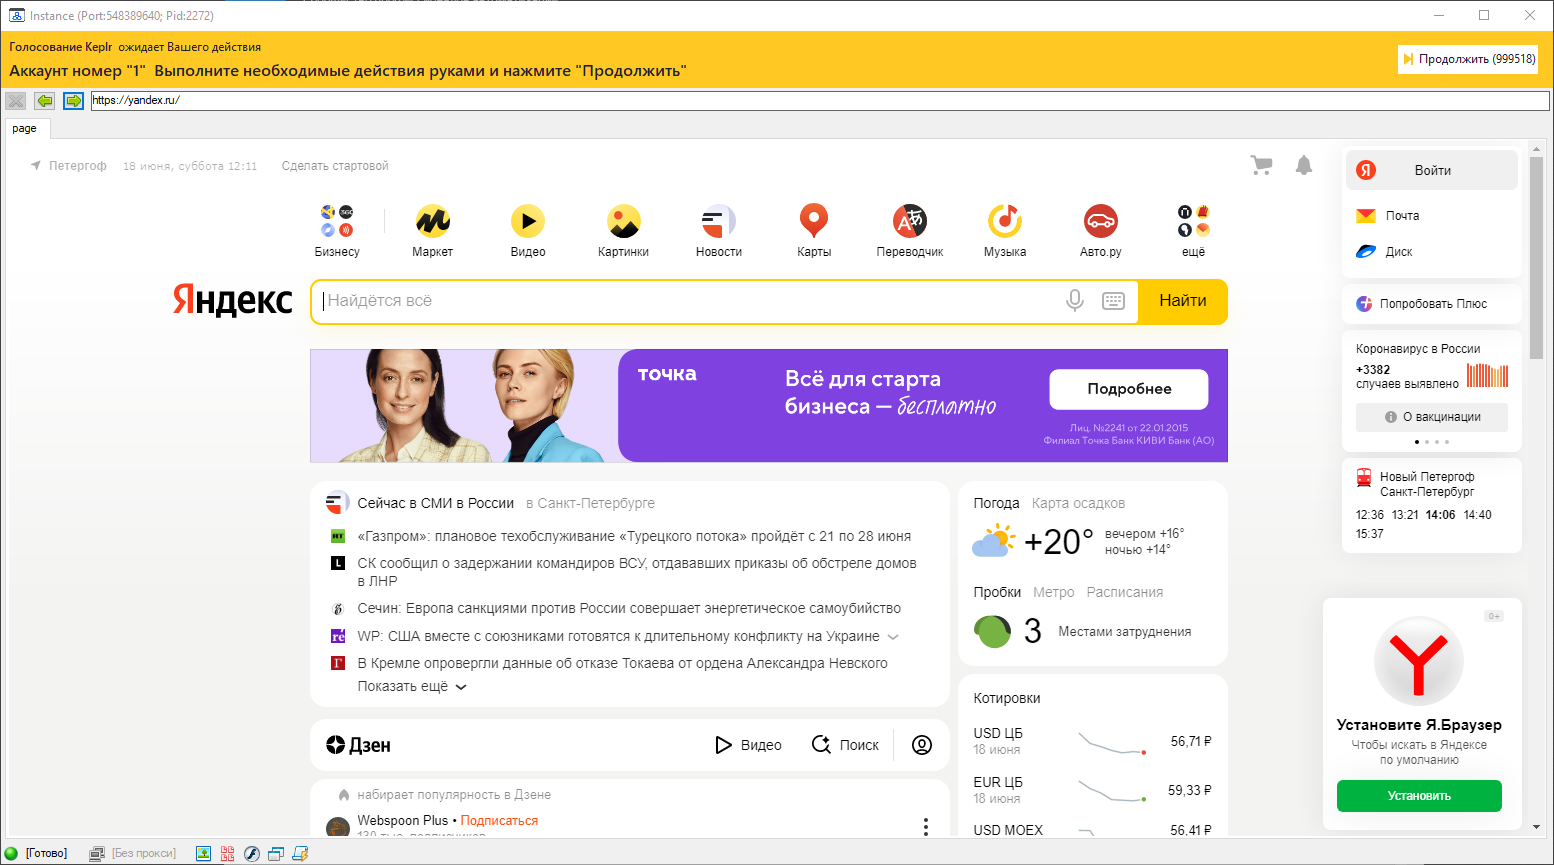Expand news list with Показать ещё
The image size is (1554, 865).
(412, 687)
